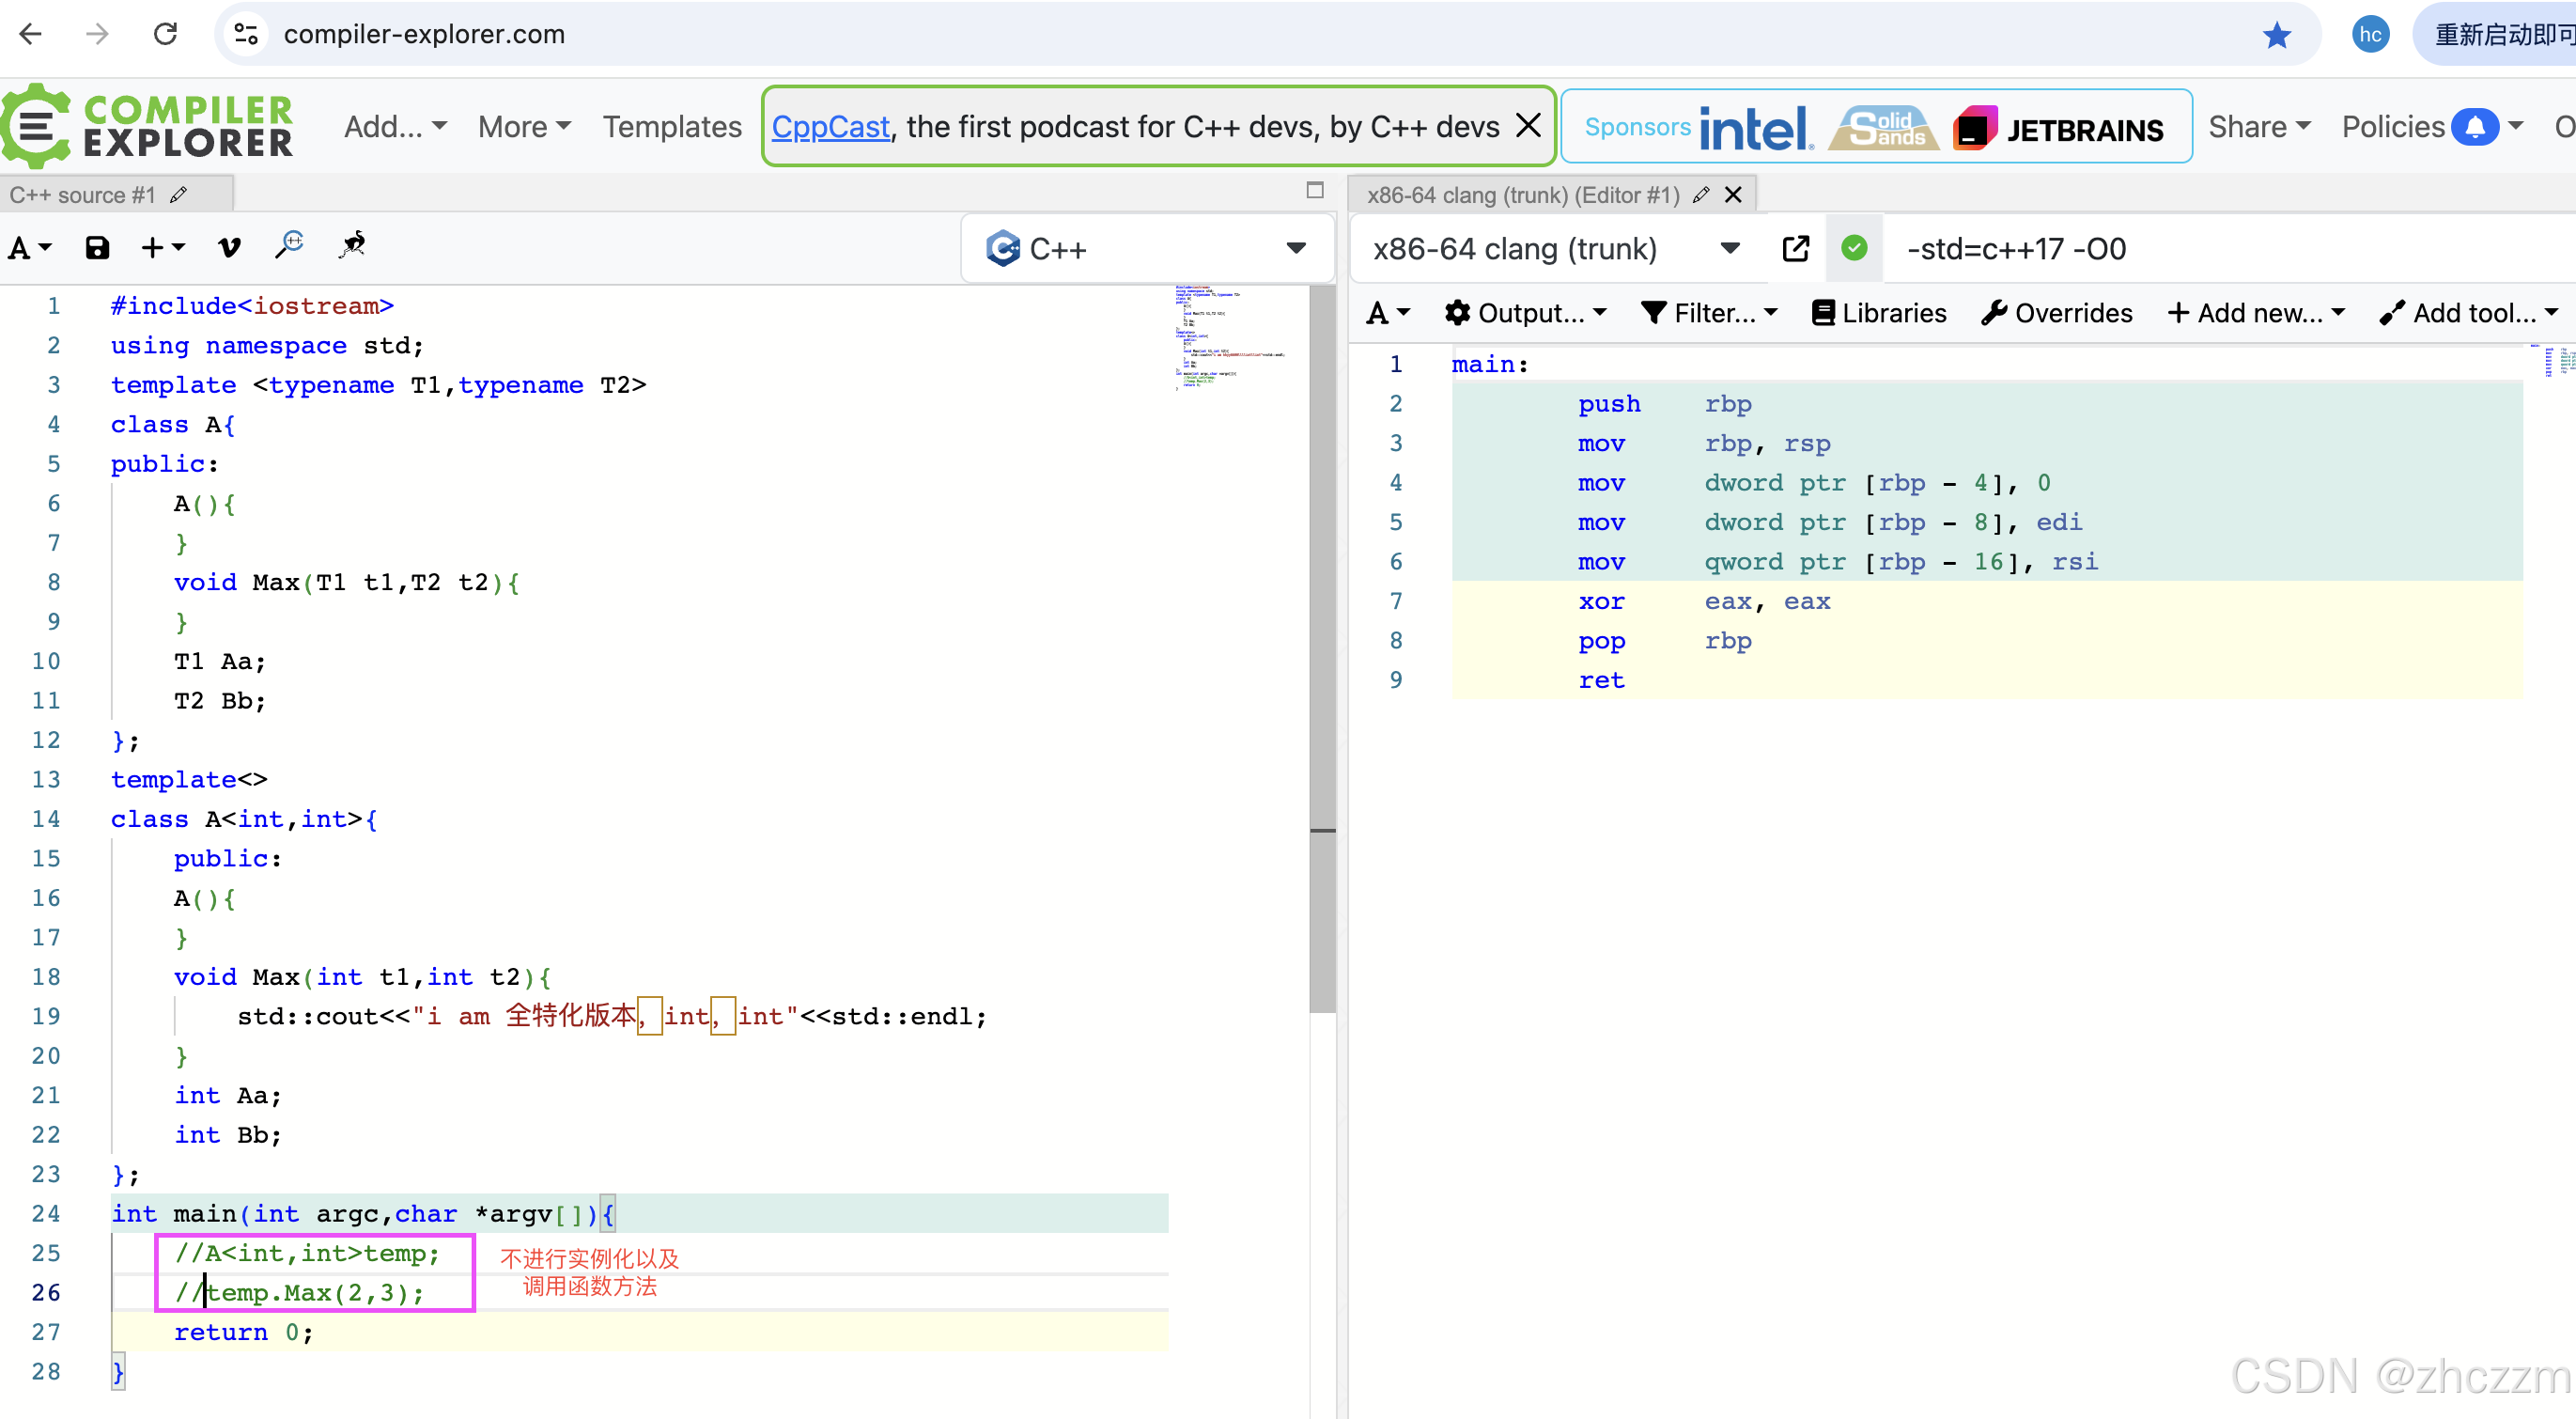Bookmark page with the star icon

coord(2276,35)
